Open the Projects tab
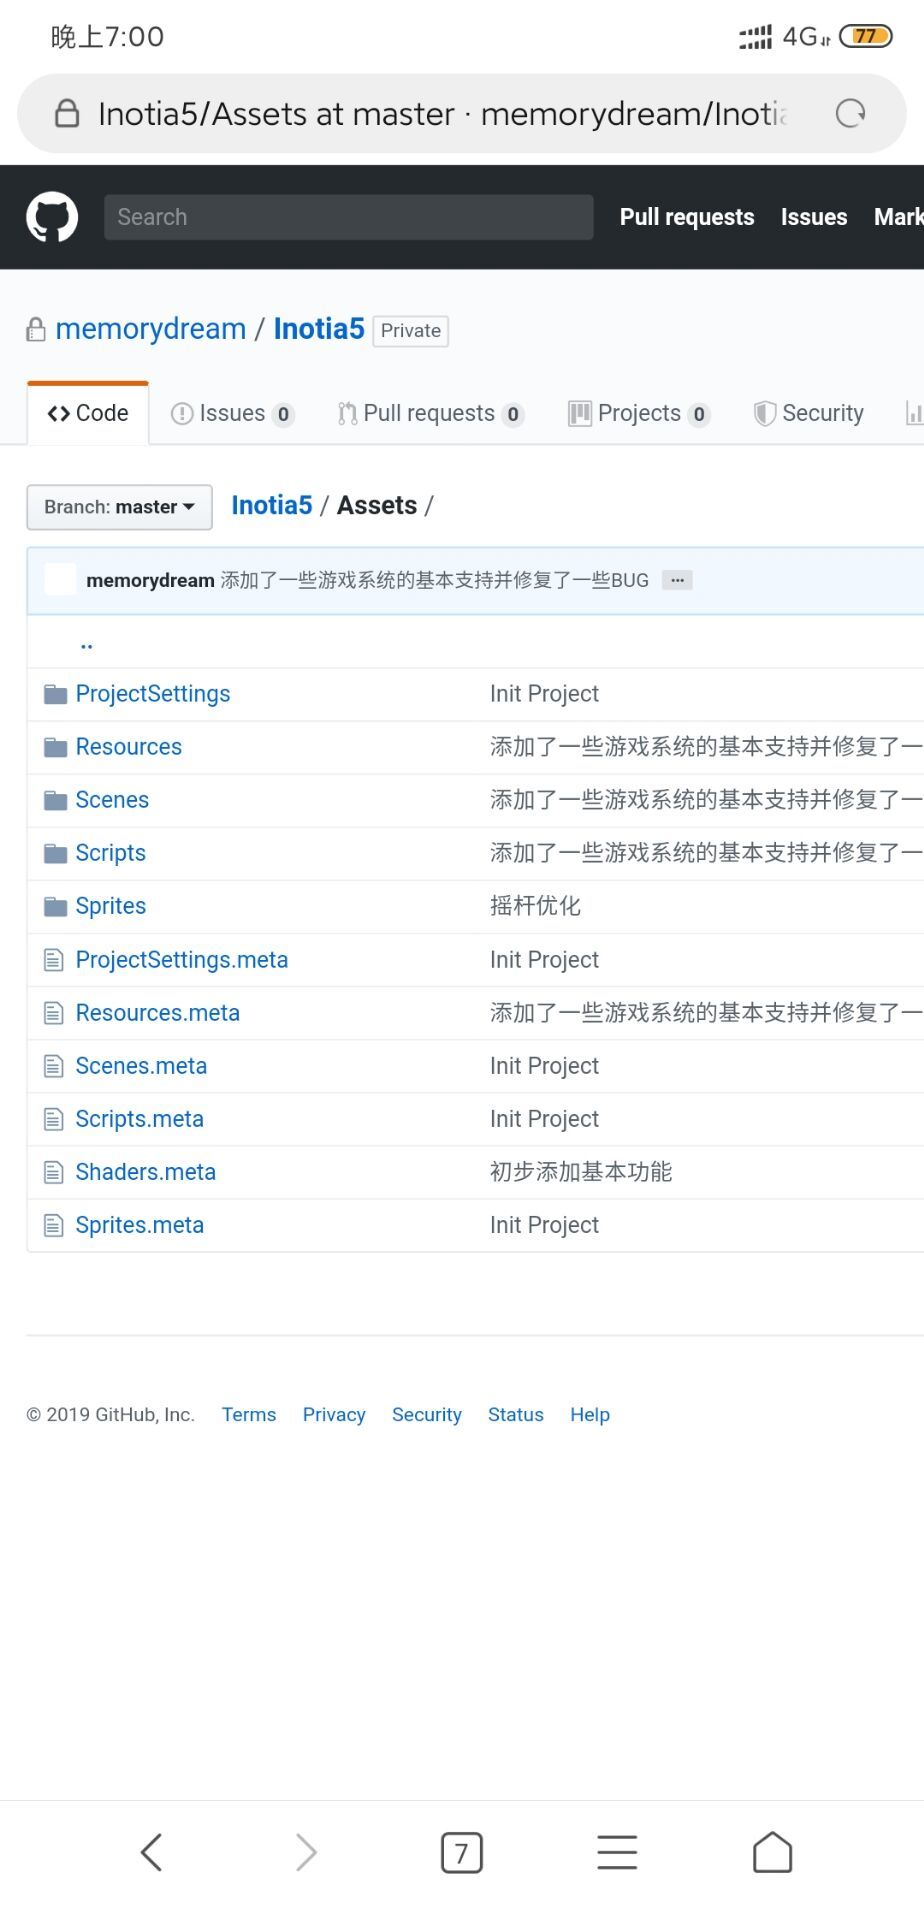This screenshot has height=1920, width=924. pyautogui.click(x=639, y=413)
